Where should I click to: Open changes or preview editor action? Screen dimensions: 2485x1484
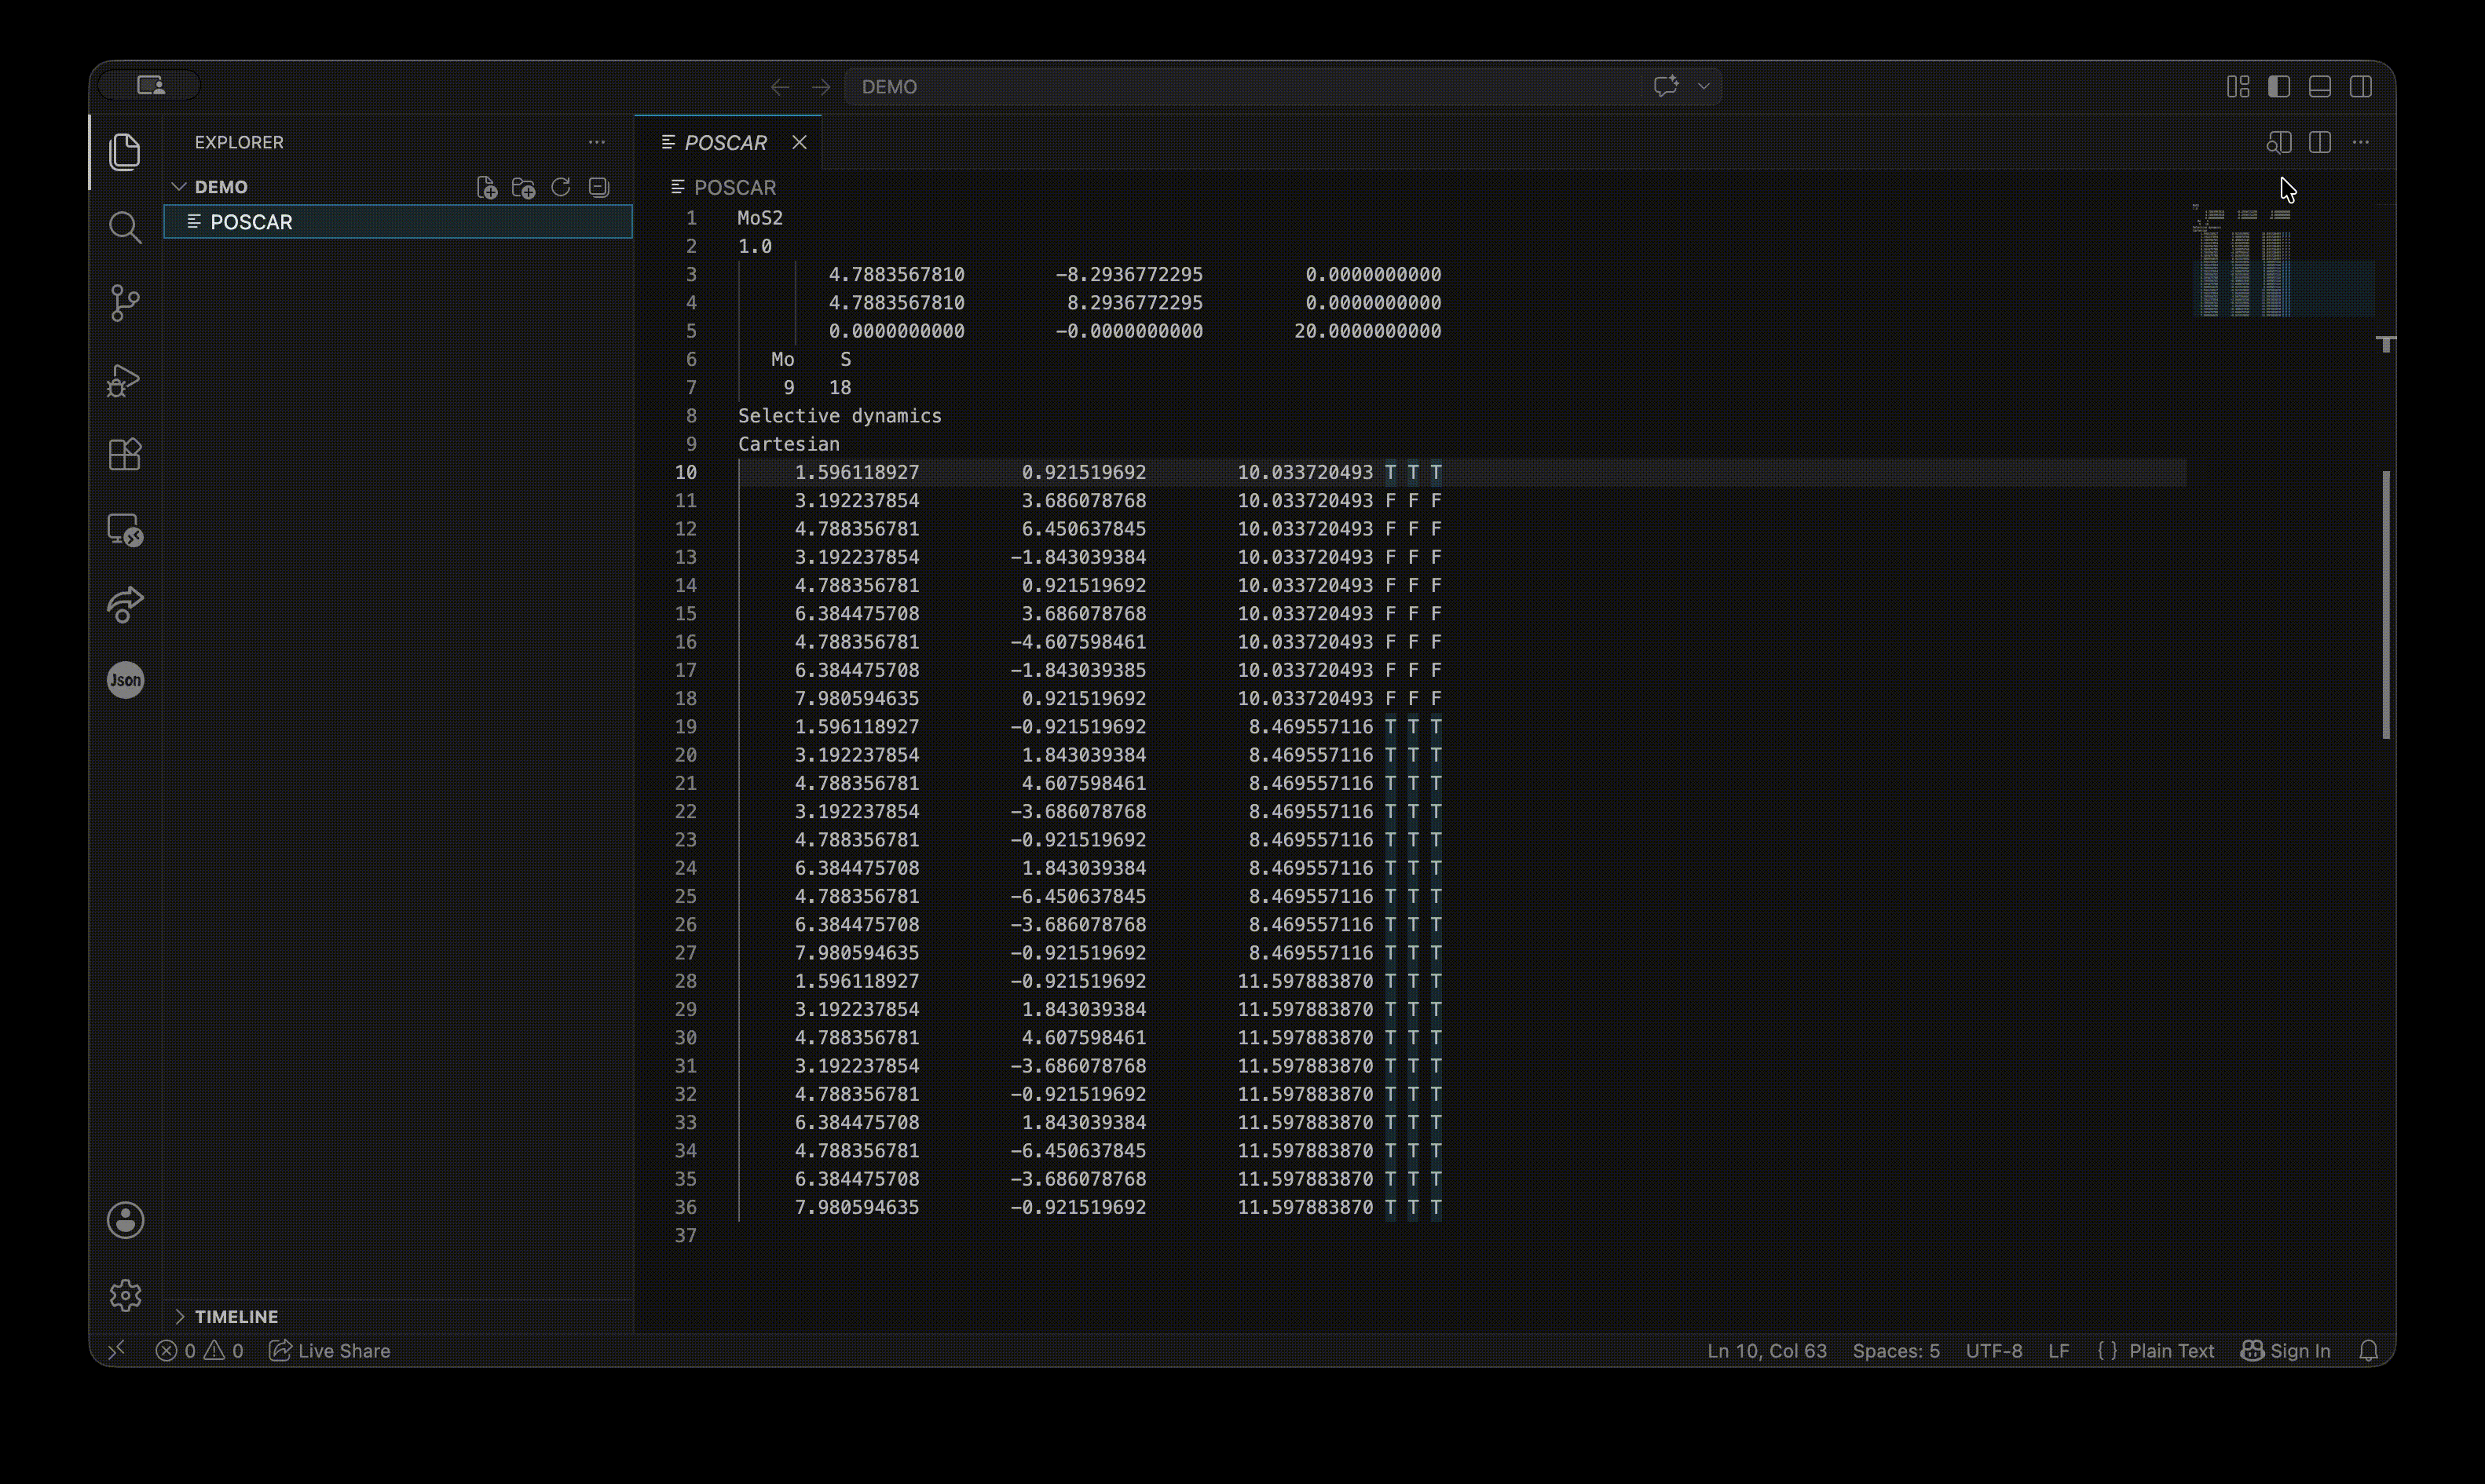point(2279,142)
